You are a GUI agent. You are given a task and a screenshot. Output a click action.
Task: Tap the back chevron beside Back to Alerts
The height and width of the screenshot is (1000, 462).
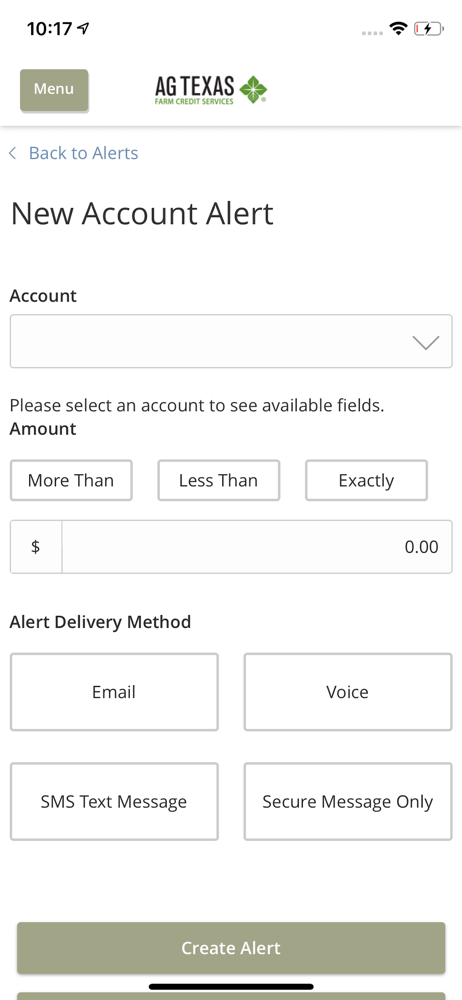pyautogui.click(x=13, y=153)
